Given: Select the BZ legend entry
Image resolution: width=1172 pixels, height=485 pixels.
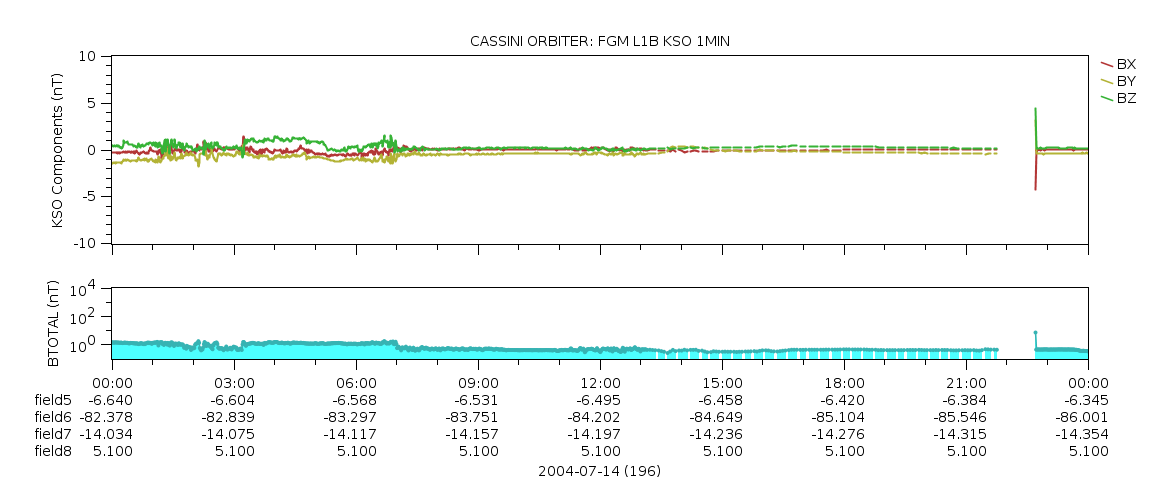Looking at the screenshot, I should tap(1118, 98).
